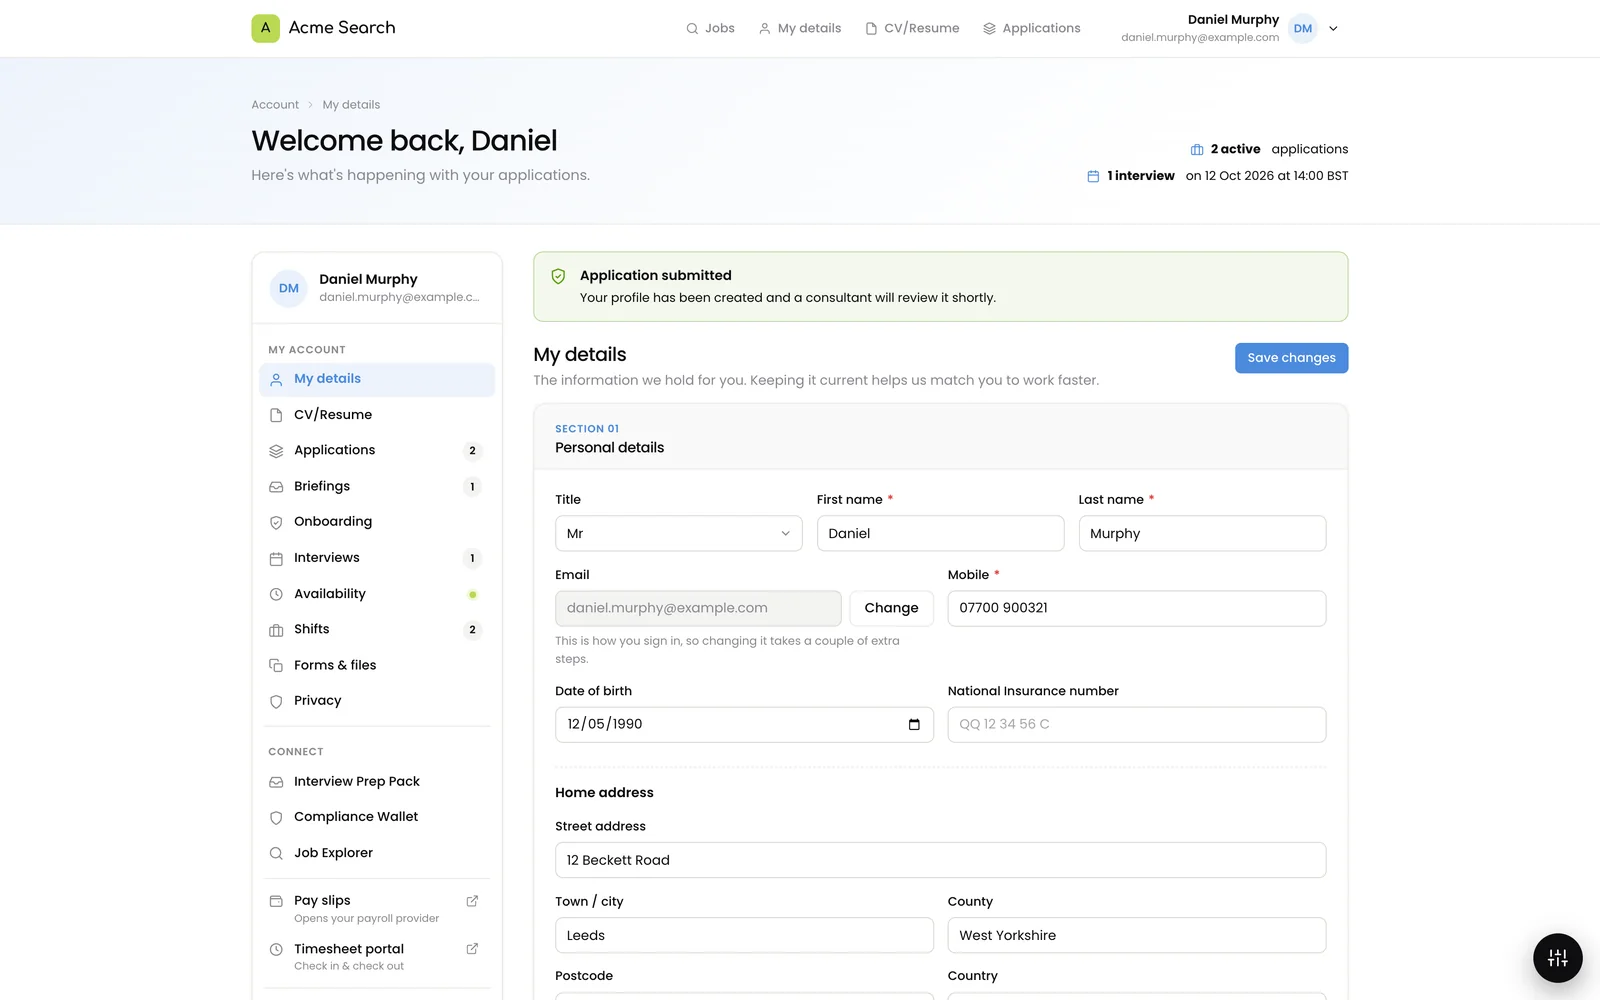Click the Town / city input field

point(744,936)
